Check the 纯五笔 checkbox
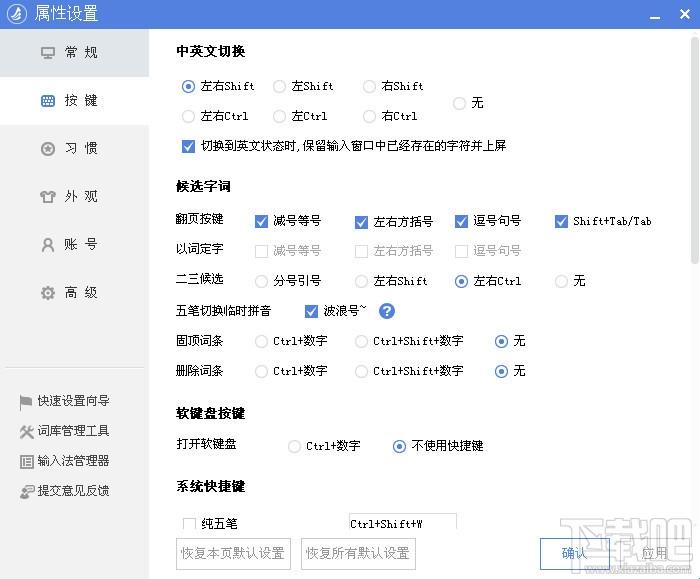This screenshot has width=700, height=579. (189, 524)
